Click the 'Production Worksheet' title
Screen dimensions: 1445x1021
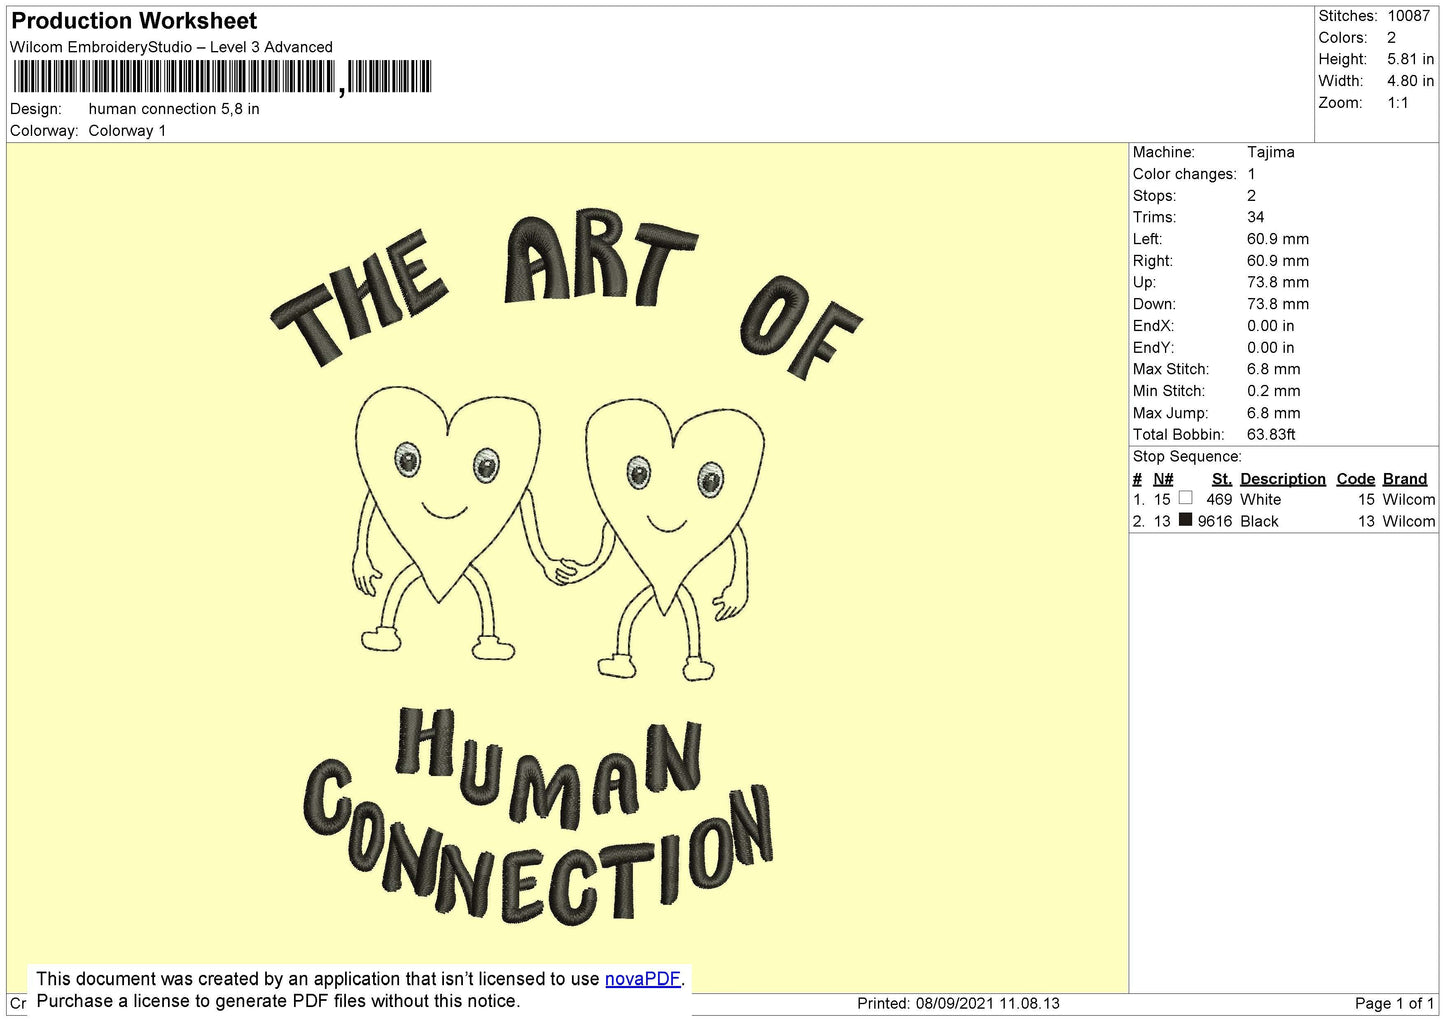click(134, 21)
